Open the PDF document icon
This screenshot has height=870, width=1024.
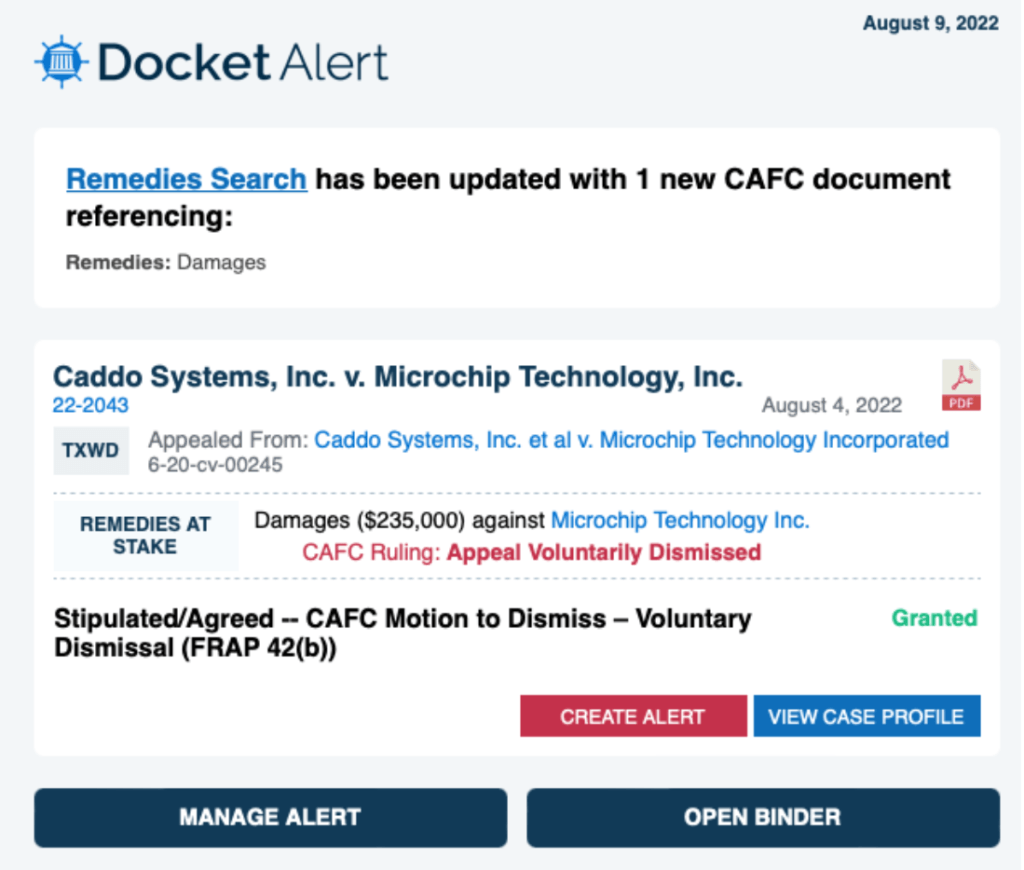click(961, 386)
